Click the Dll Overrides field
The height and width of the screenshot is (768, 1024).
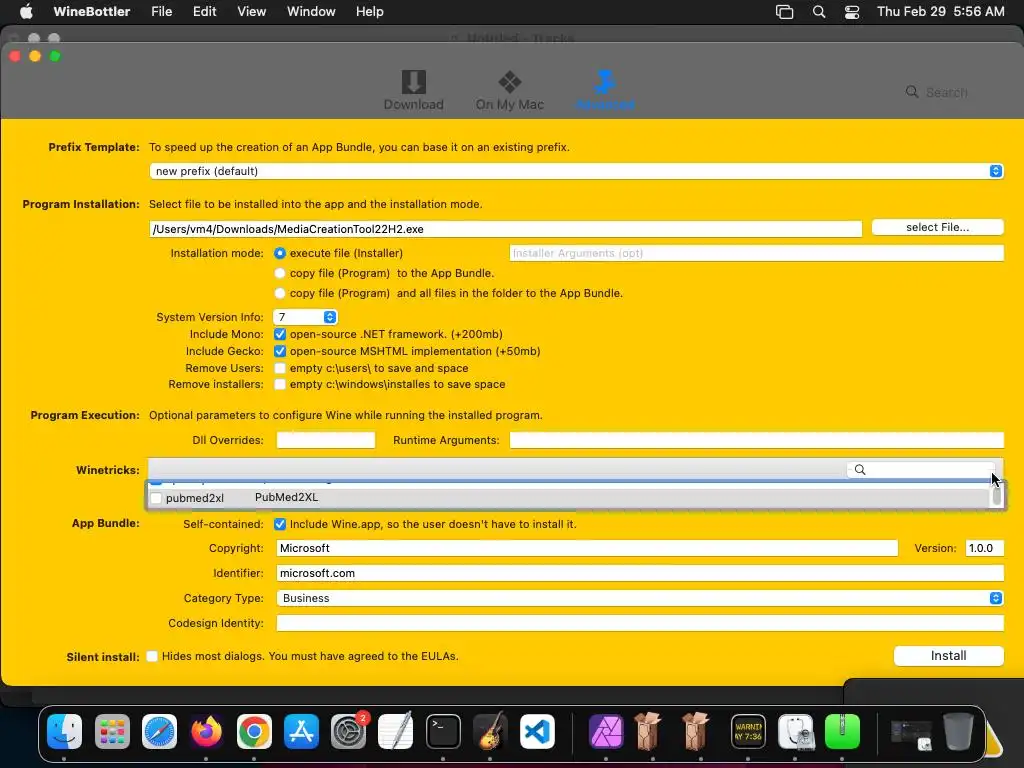click(x=326, y=440)
